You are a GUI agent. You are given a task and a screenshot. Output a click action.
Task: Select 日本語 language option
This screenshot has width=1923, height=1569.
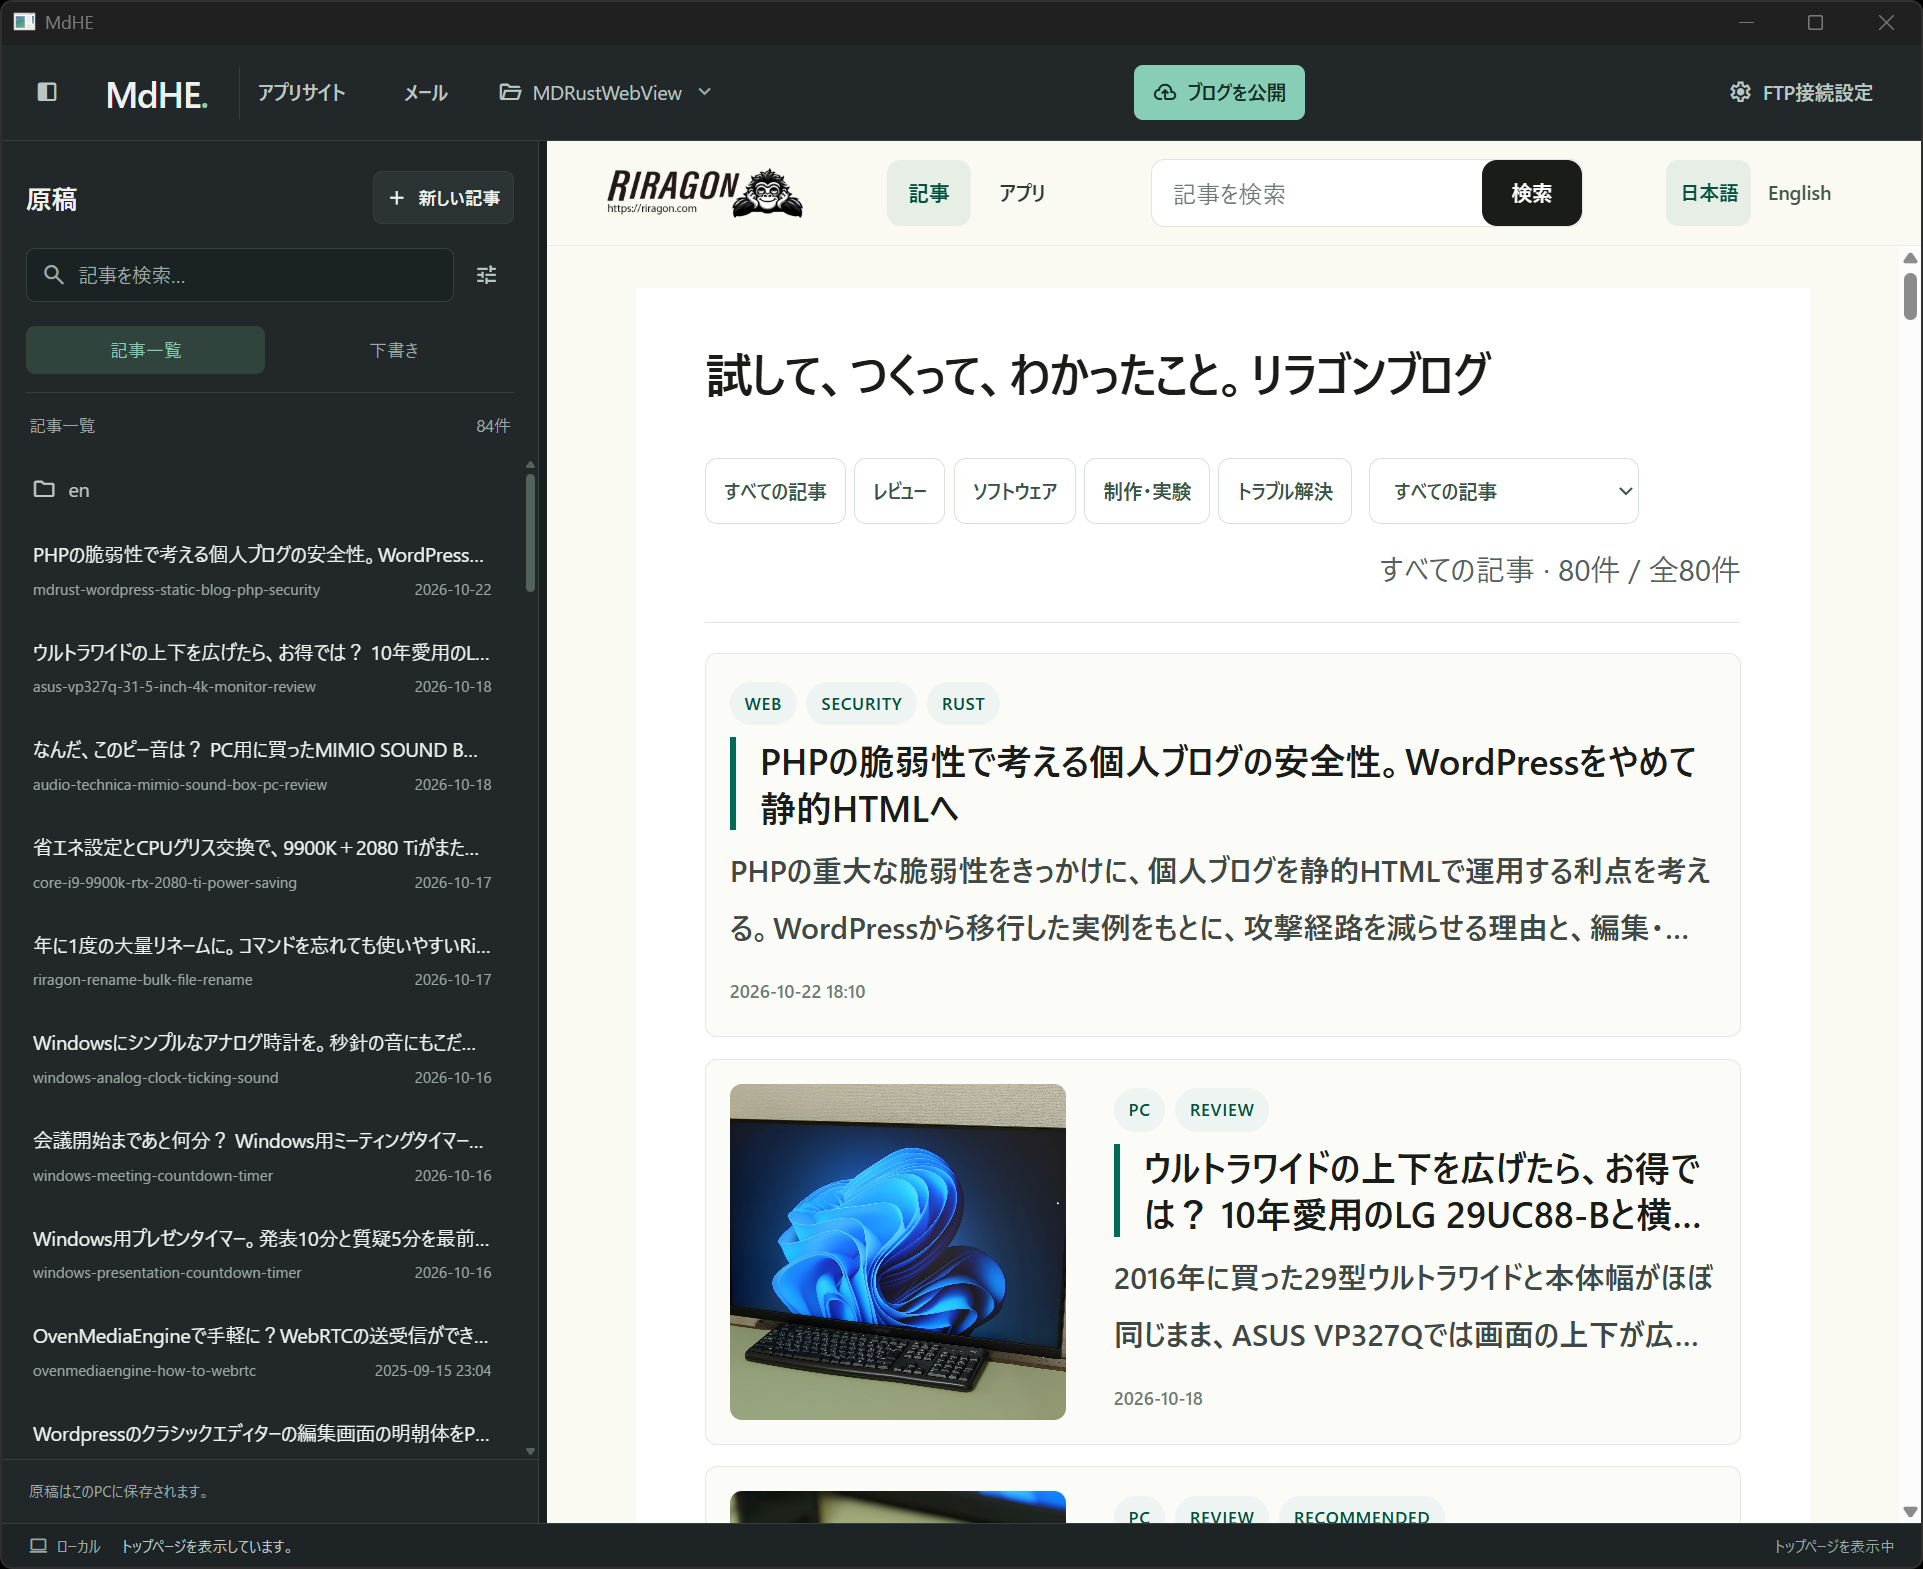[1708, 193]
